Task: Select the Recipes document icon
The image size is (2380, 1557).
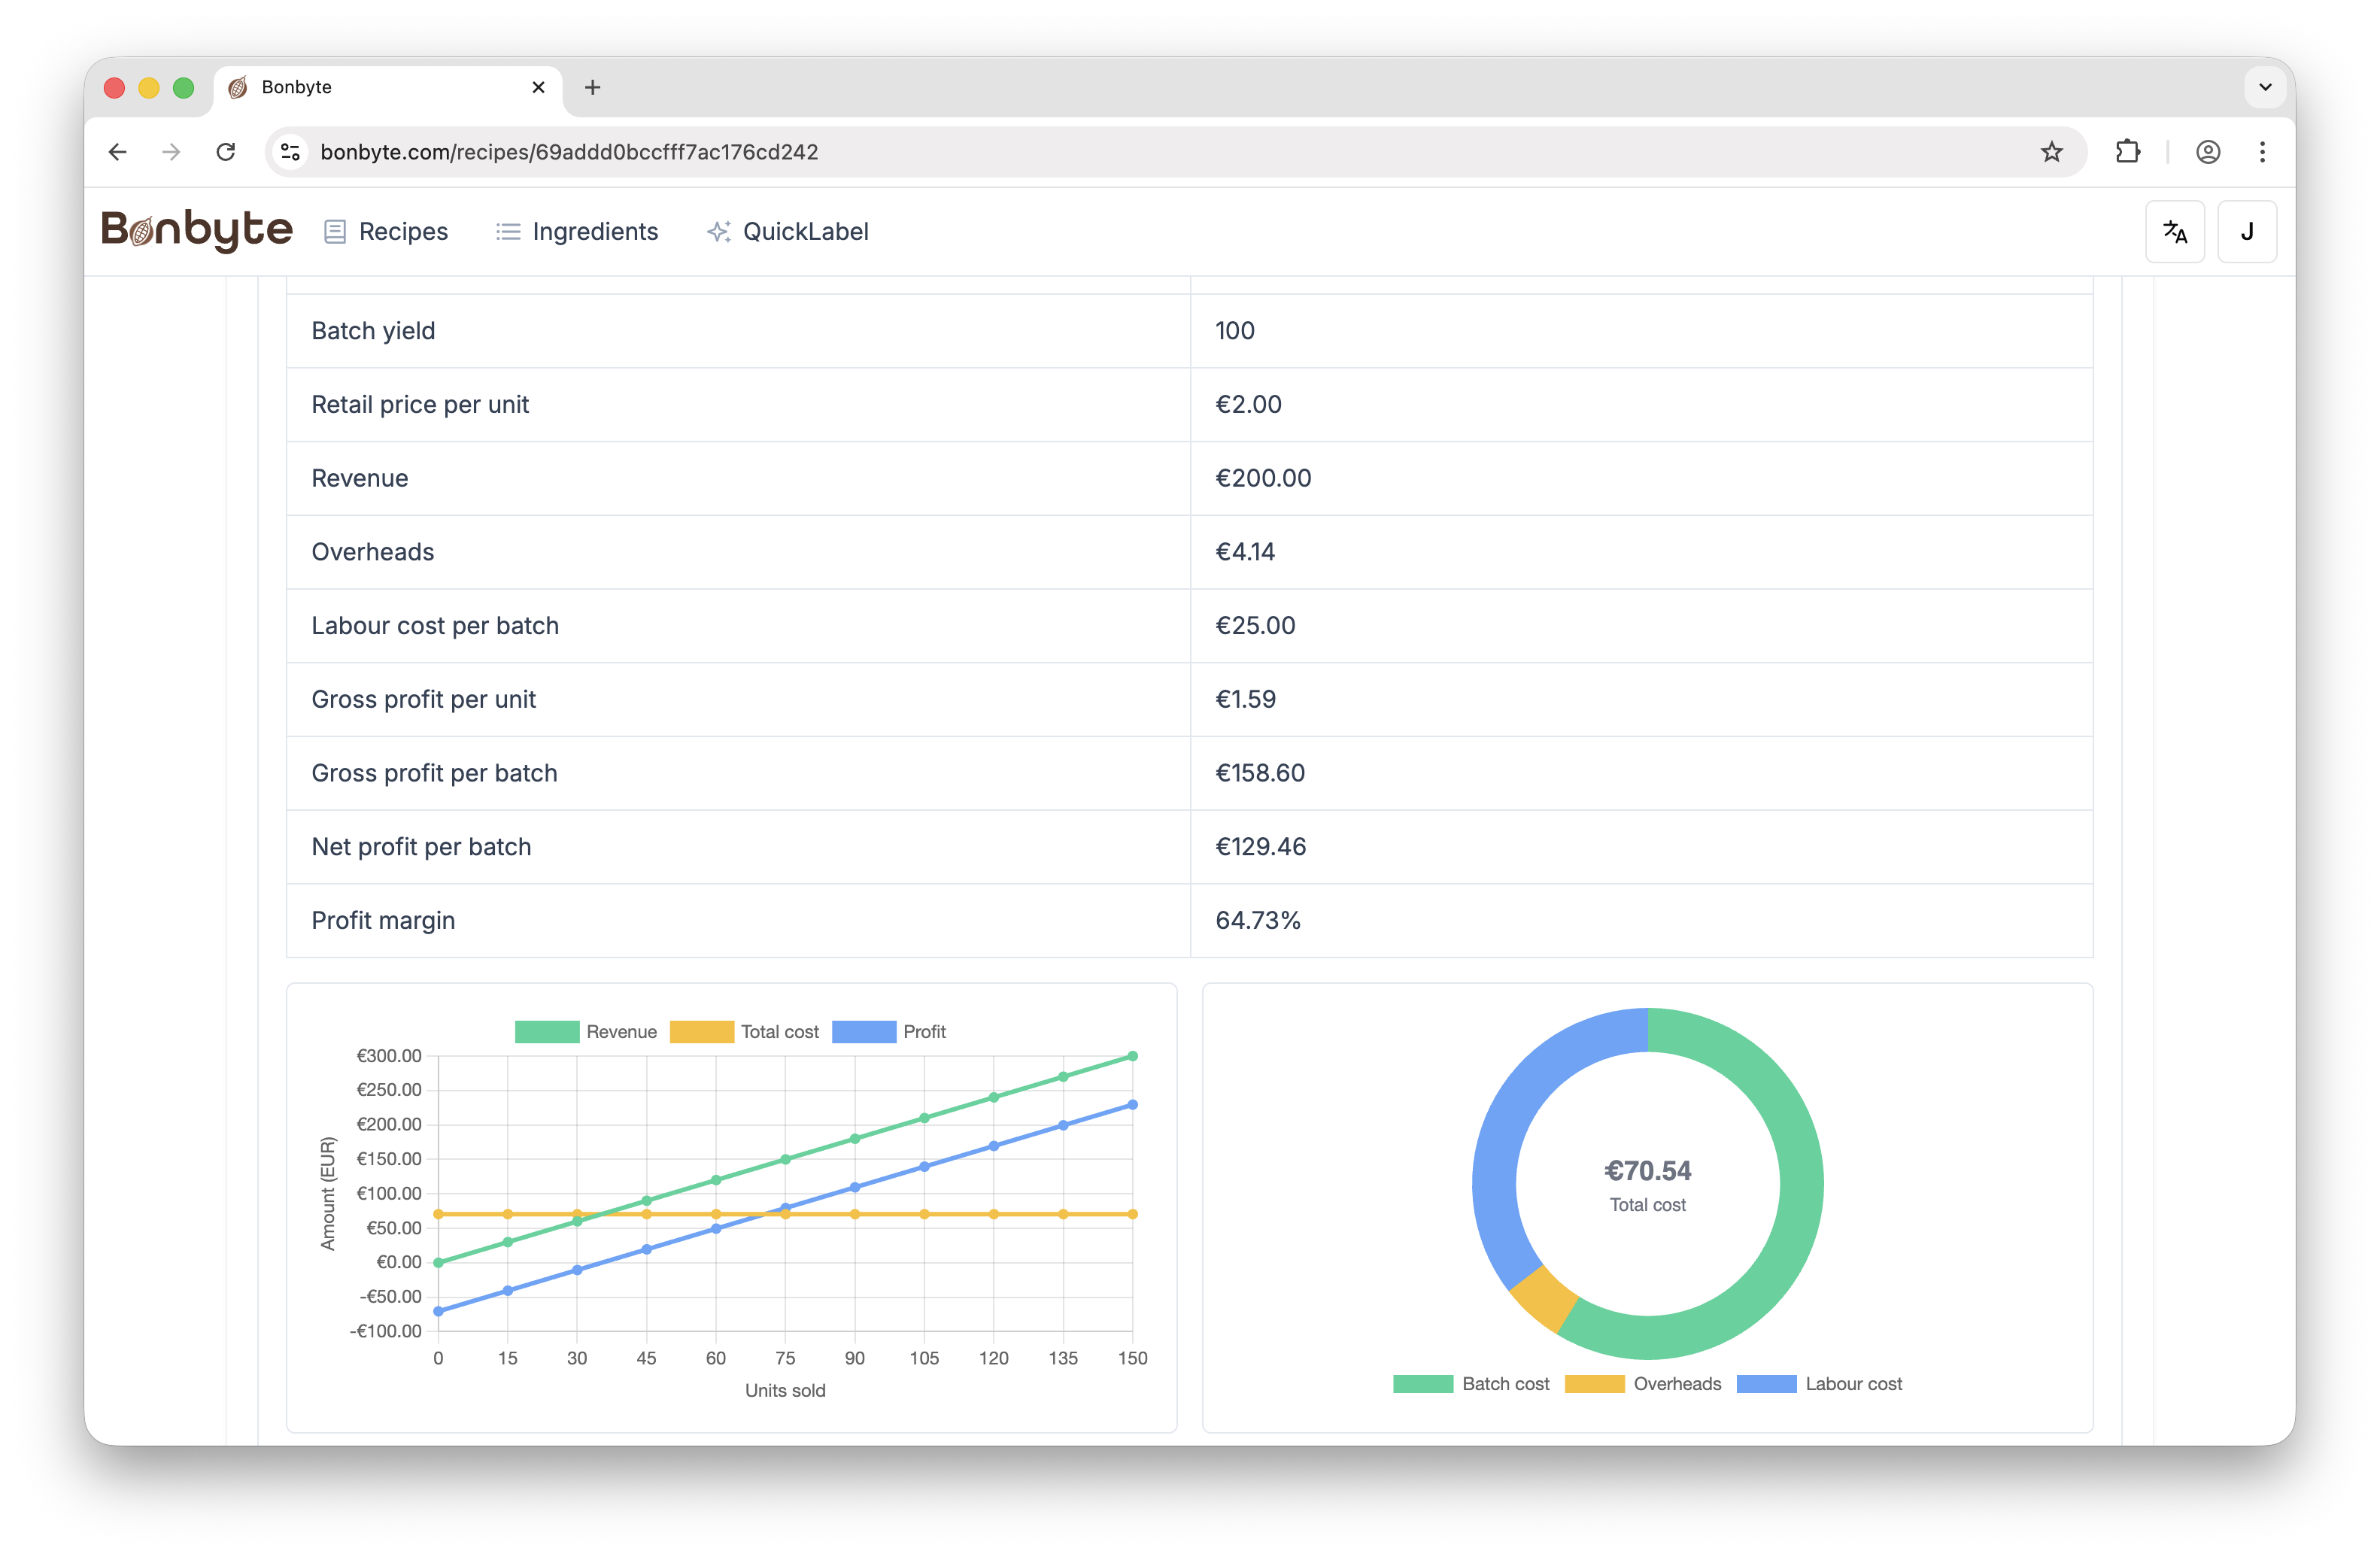Action: pyautogui.click(x=336, y=231)
